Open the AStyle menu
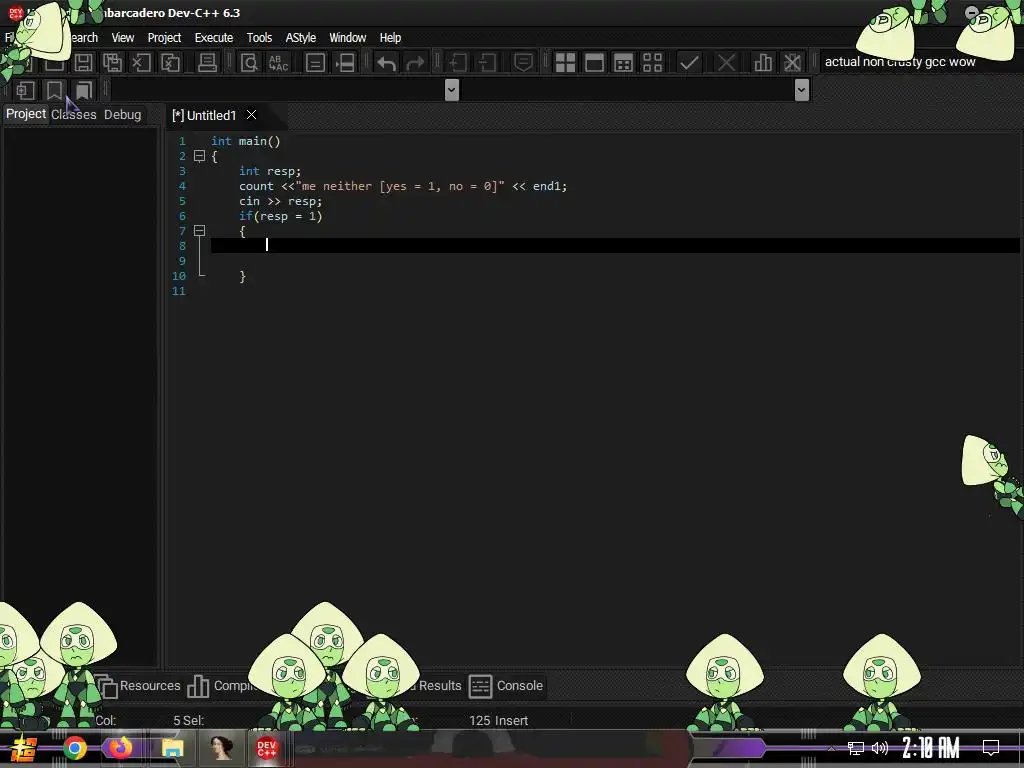This screenshot has height=768, width=1024. (300, 38)
